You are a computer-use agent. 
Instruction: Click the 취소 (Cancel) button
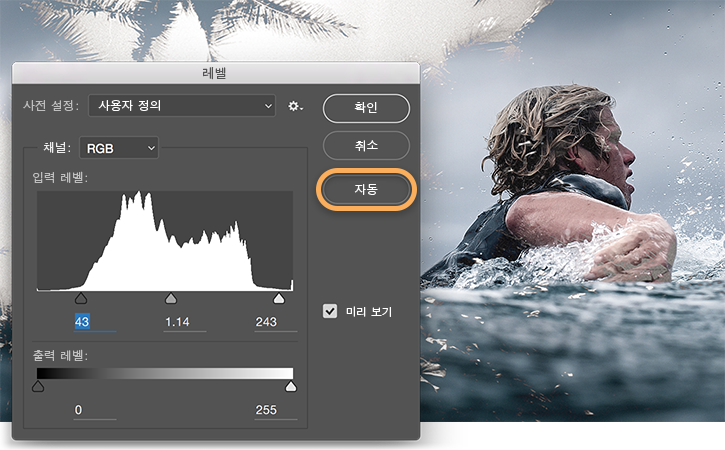click(x=366, y=146)
